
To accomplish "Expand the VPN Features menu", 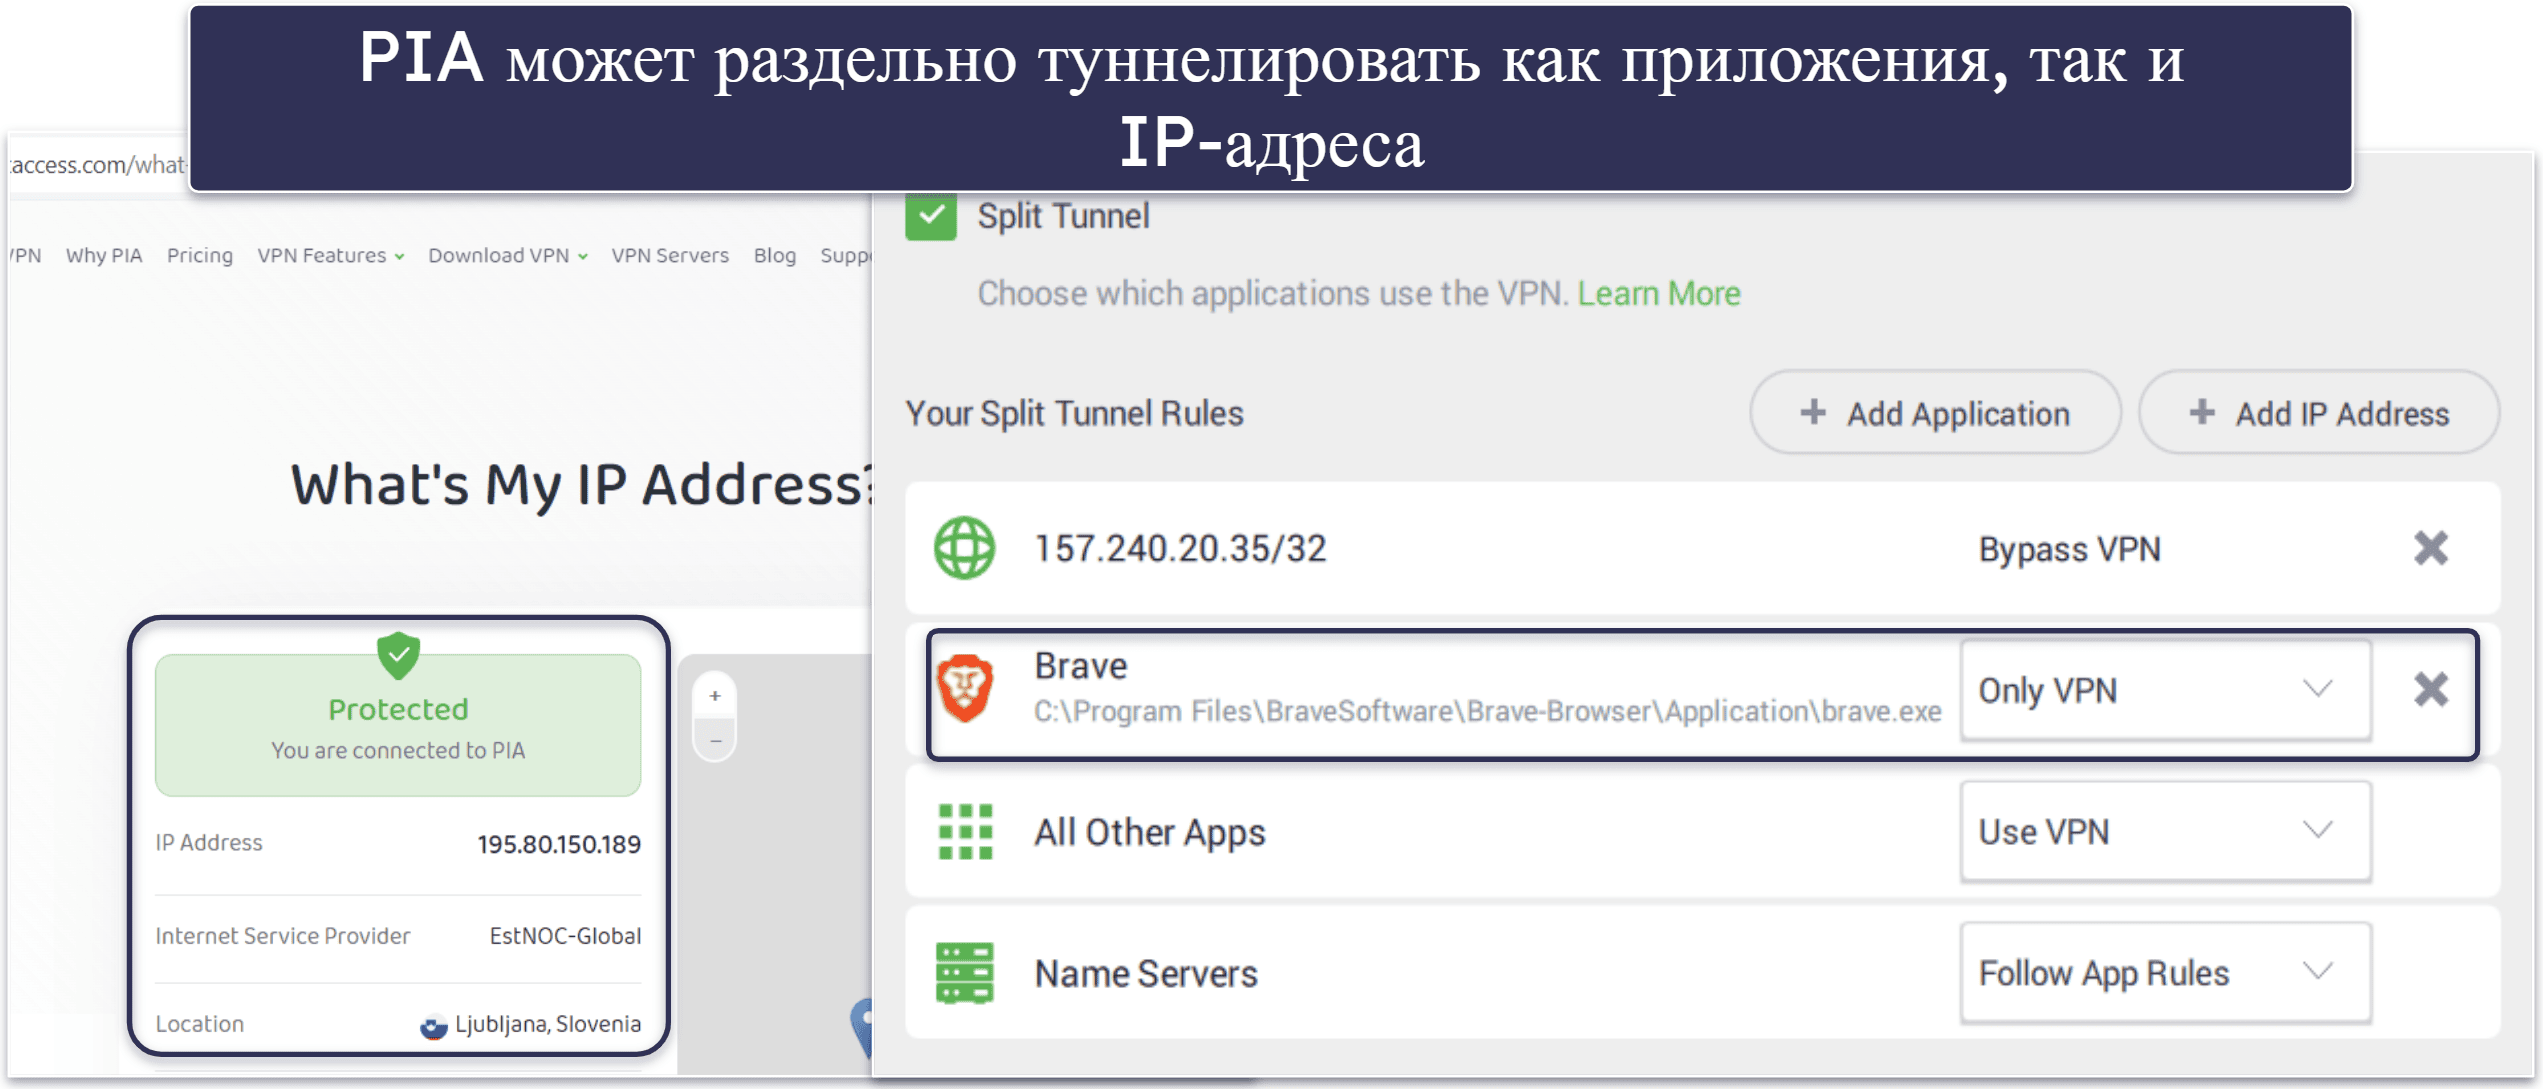I will pos(330,256).
